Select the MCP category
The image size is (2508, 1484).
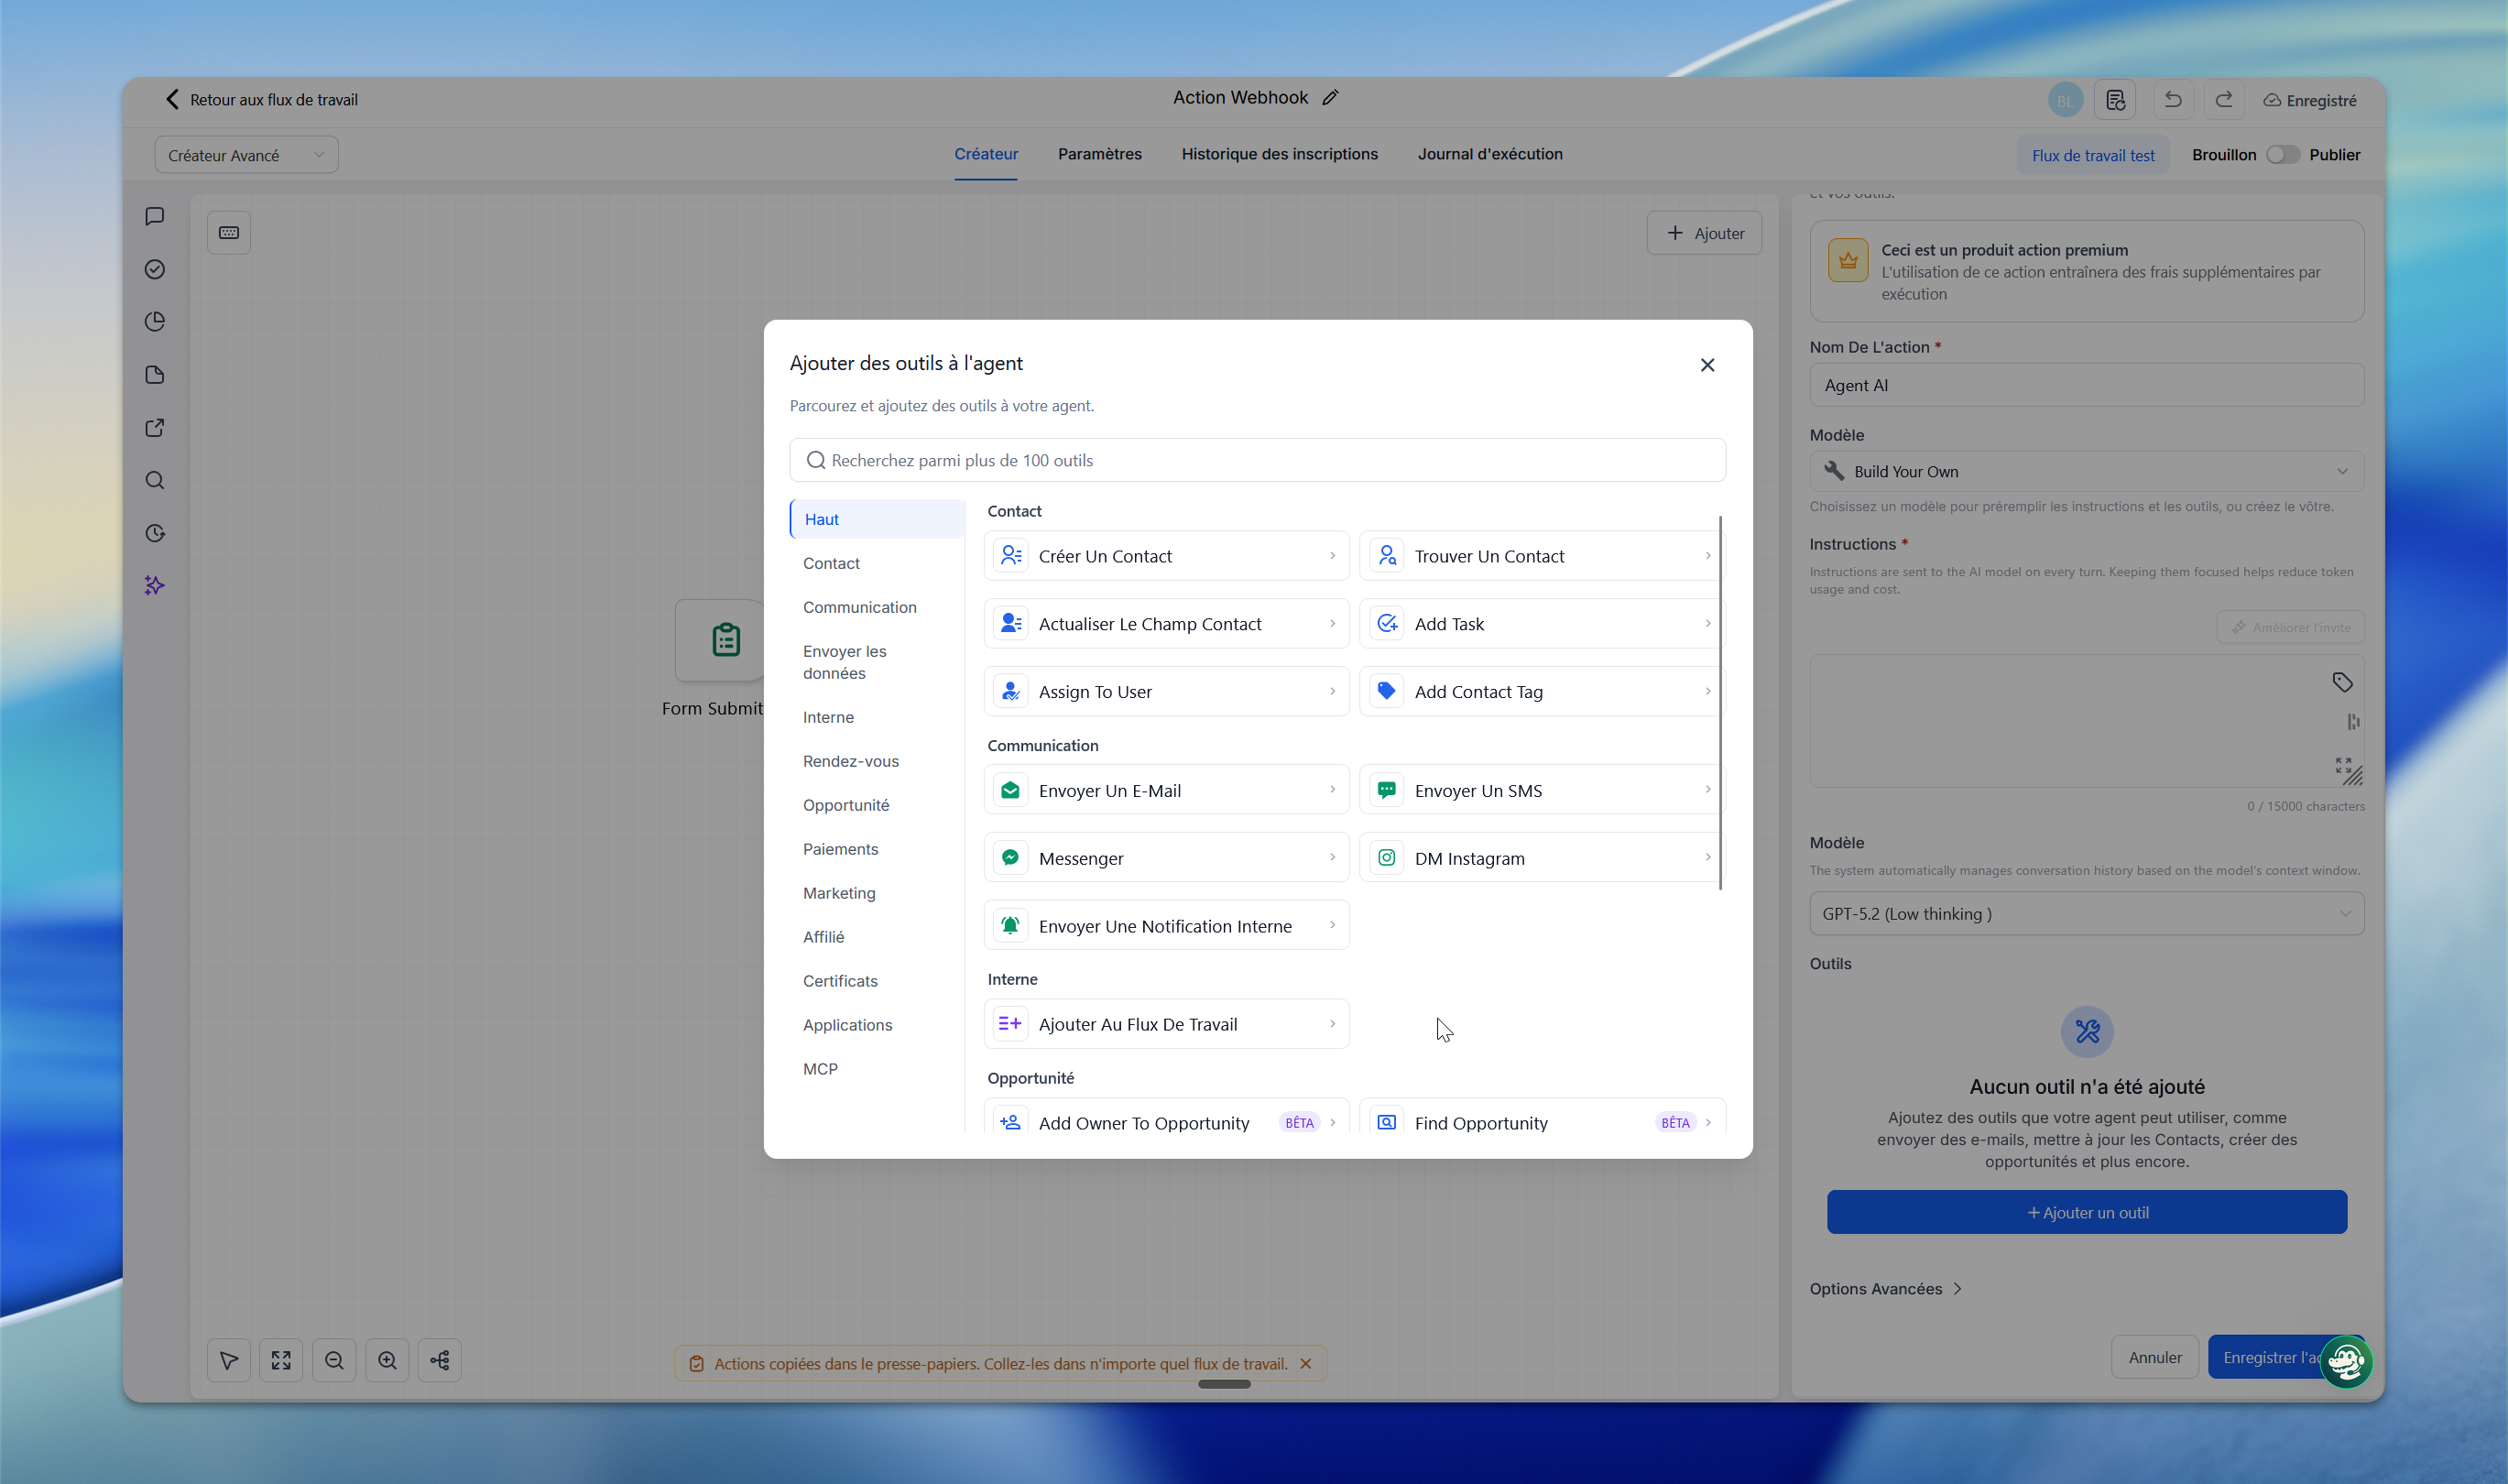click(821, 1069)
